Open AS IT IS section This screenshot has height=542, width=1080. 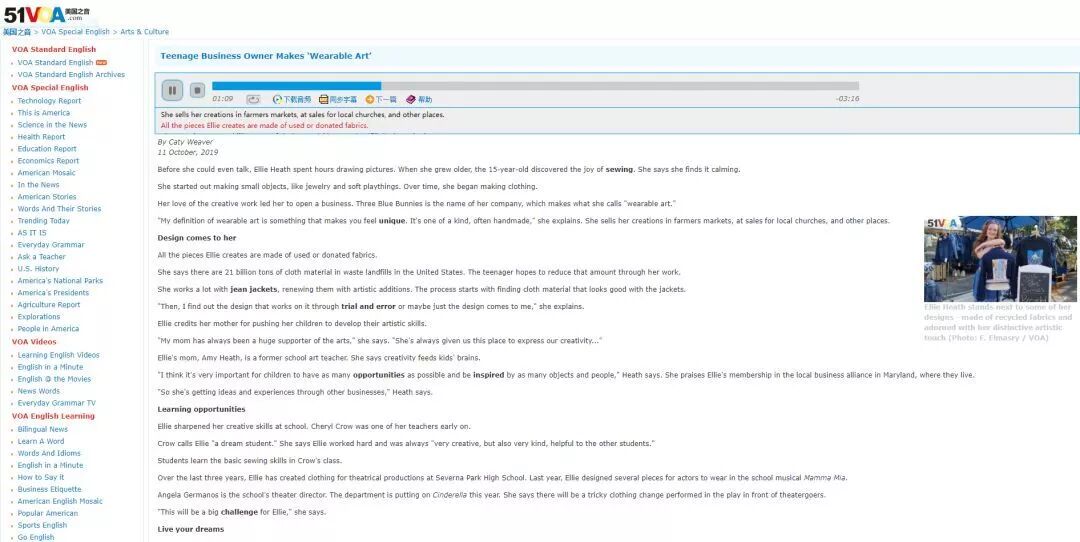[32, 233]
